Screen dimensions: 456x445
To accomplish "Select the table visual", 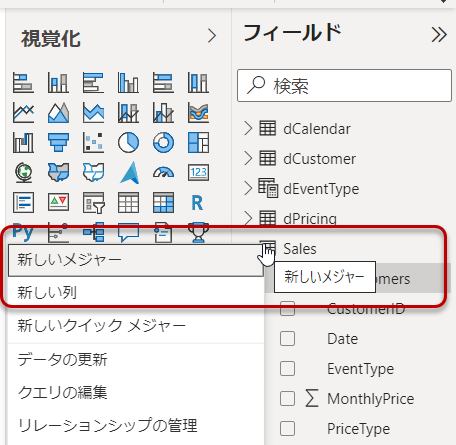I will [128, 202].
